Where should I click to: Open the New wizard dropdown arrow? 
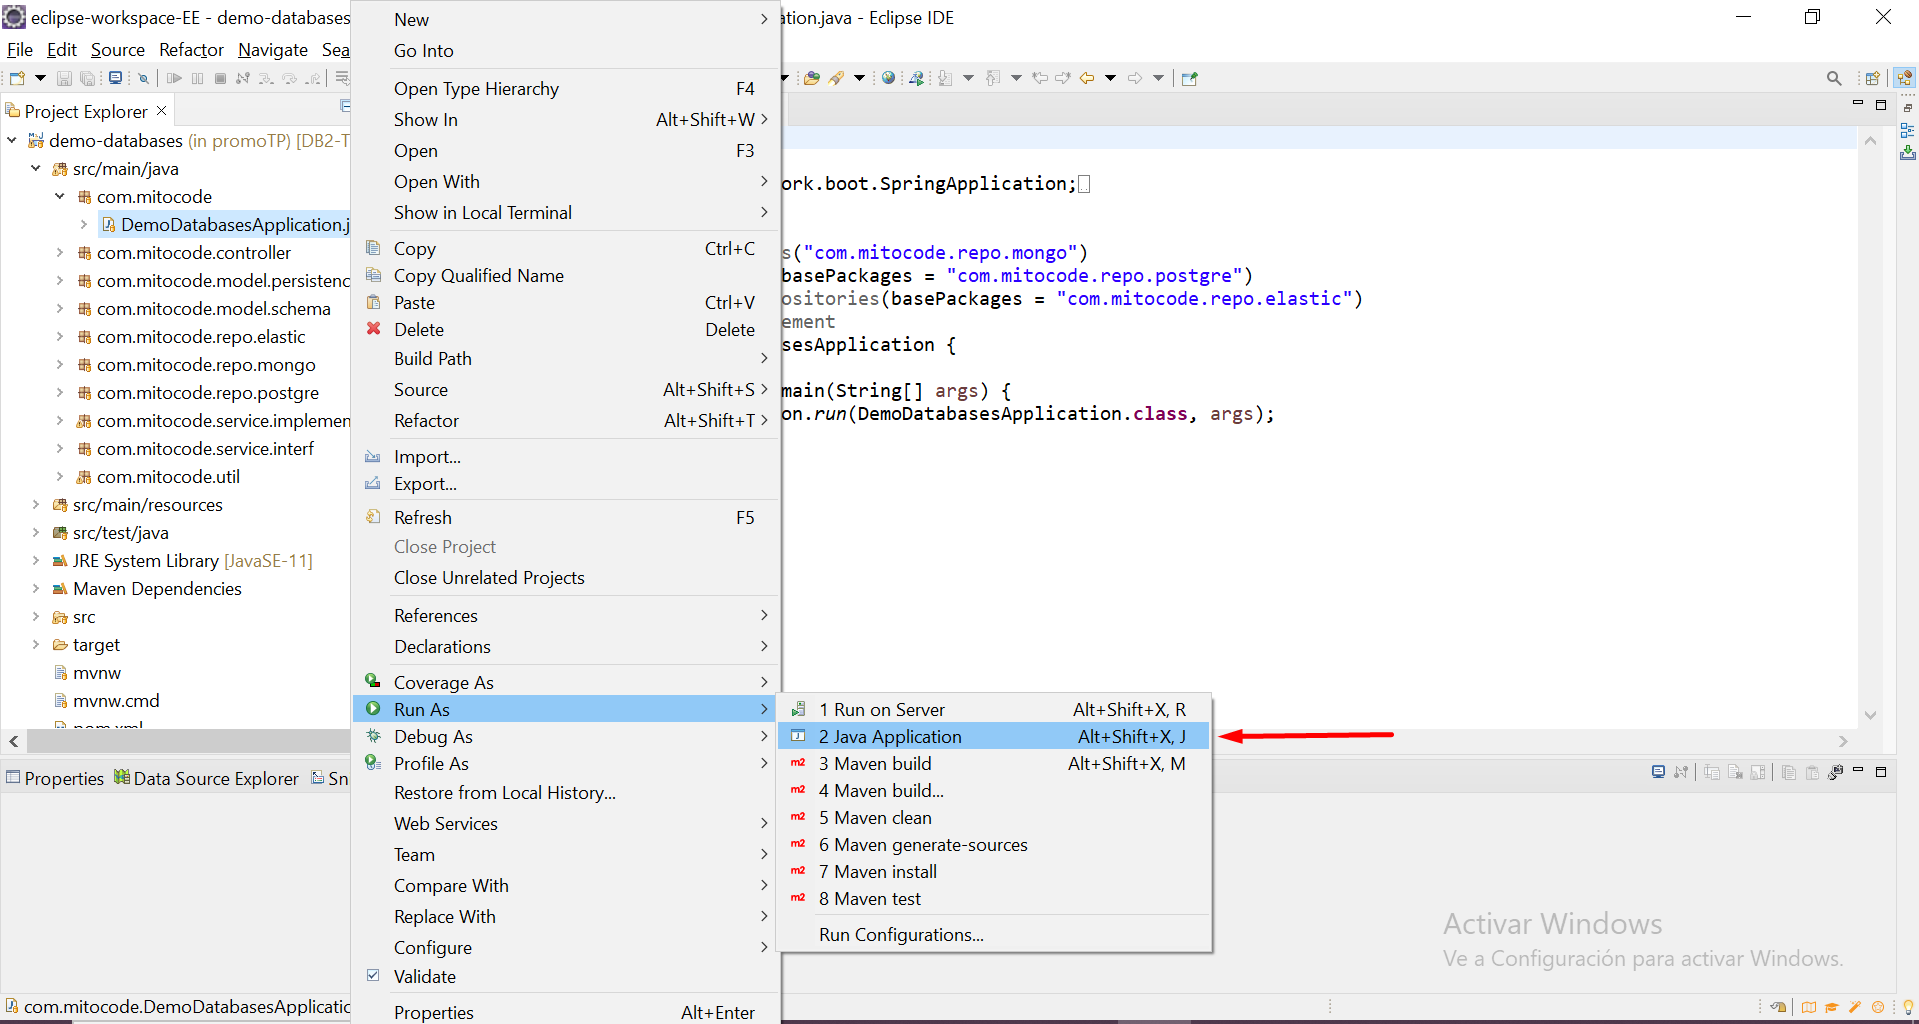(40, 78)
